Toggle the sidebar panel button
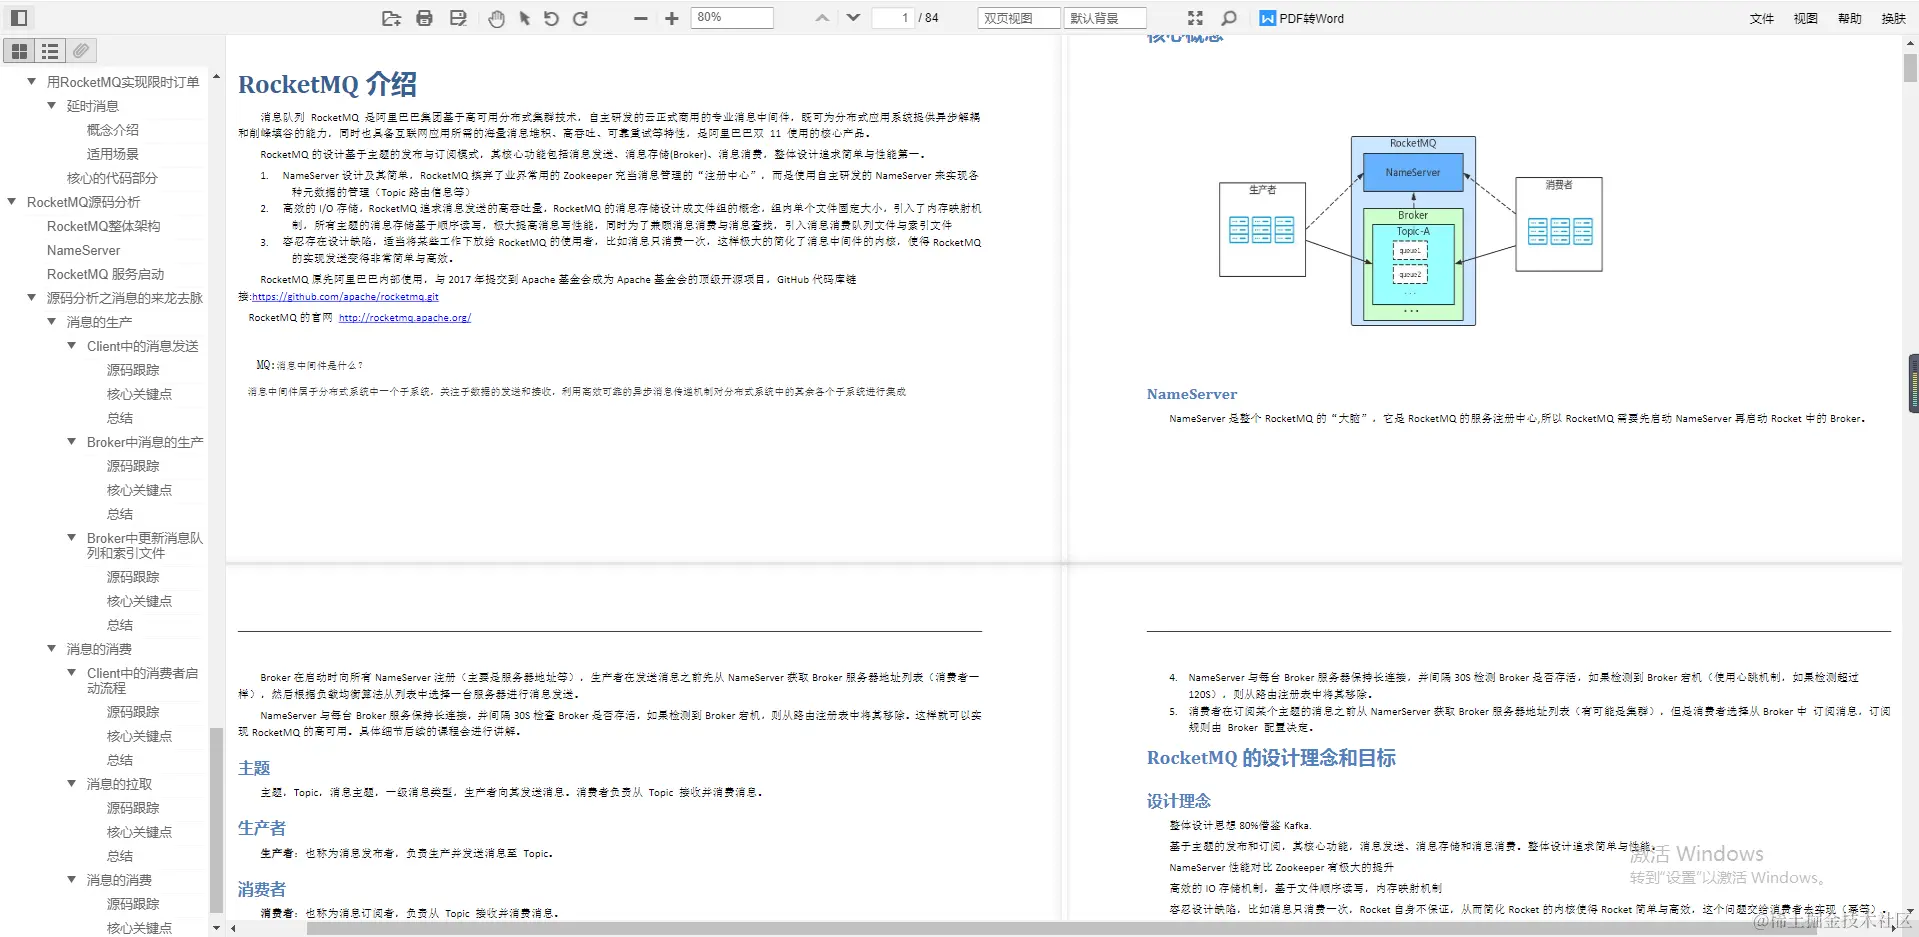 tap(18, 18)
